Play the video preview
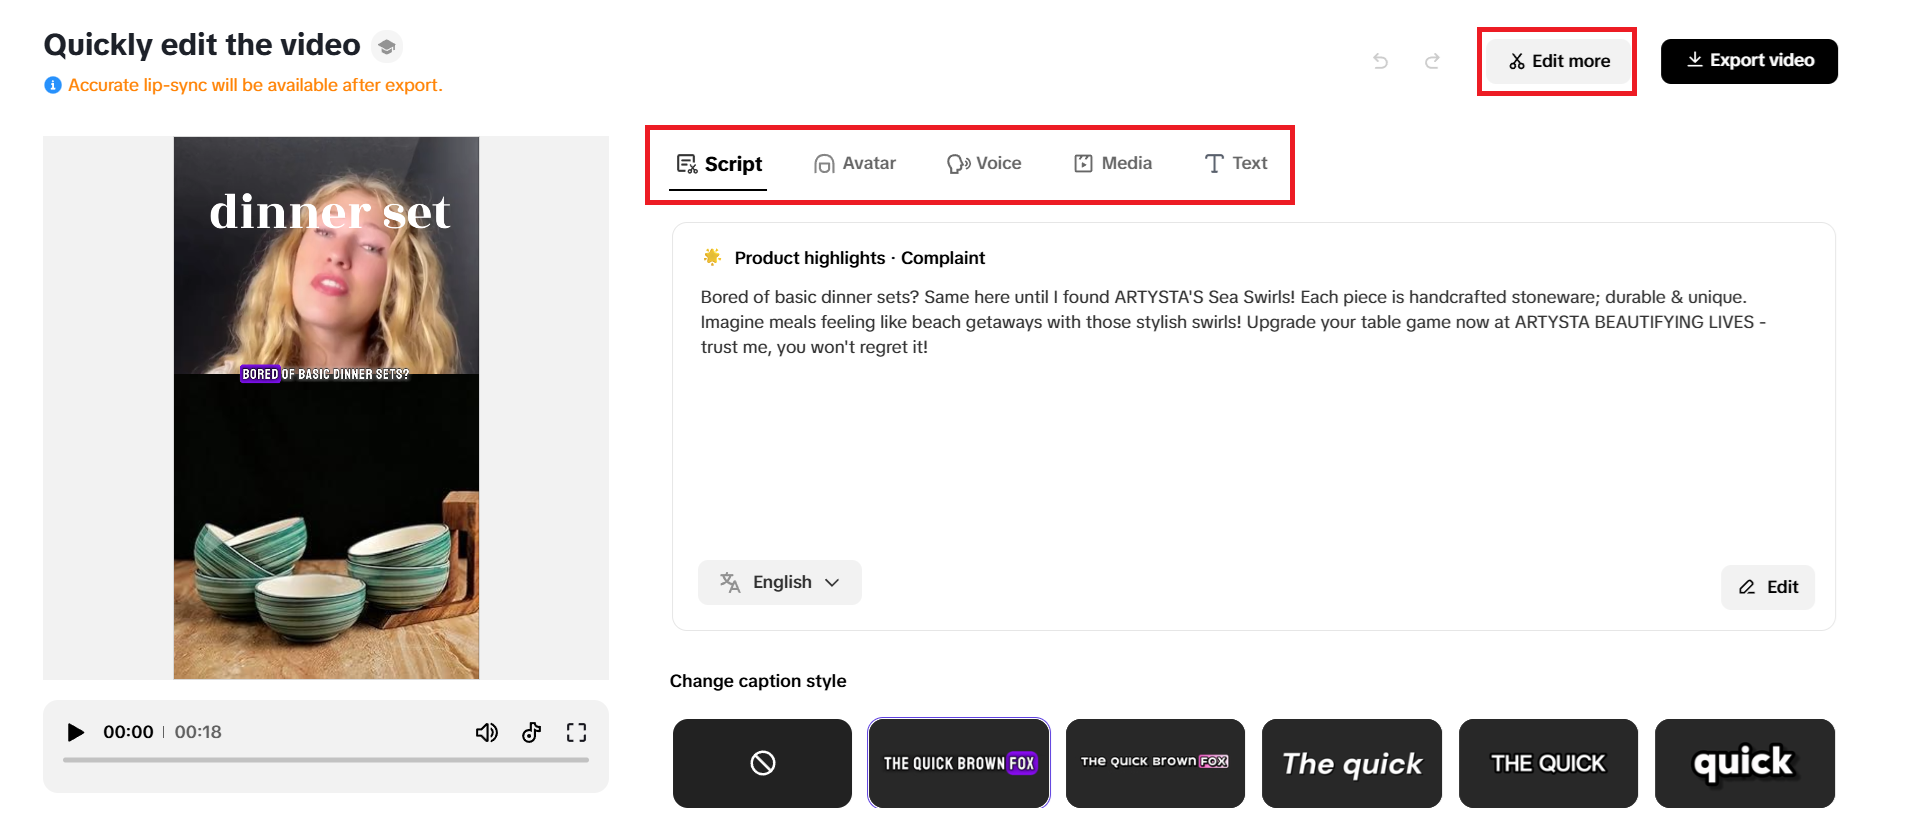 click(75, 732)
